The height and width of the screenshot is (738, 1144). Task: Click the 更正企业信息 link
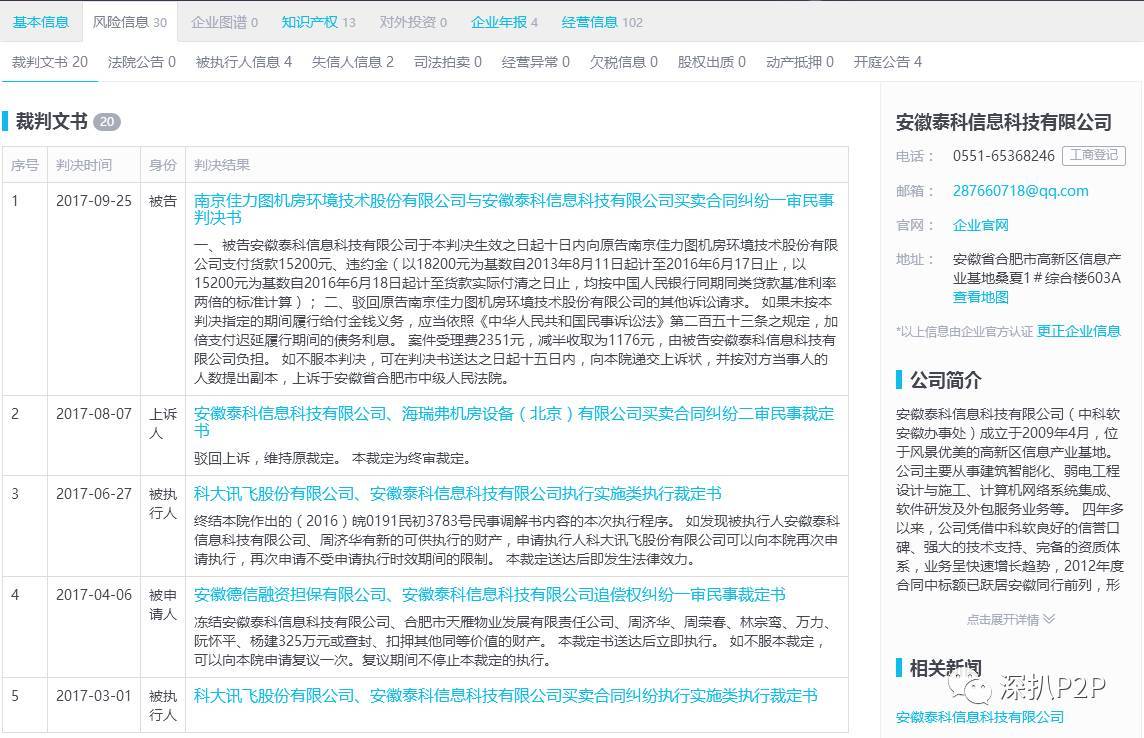point(1078,331)
